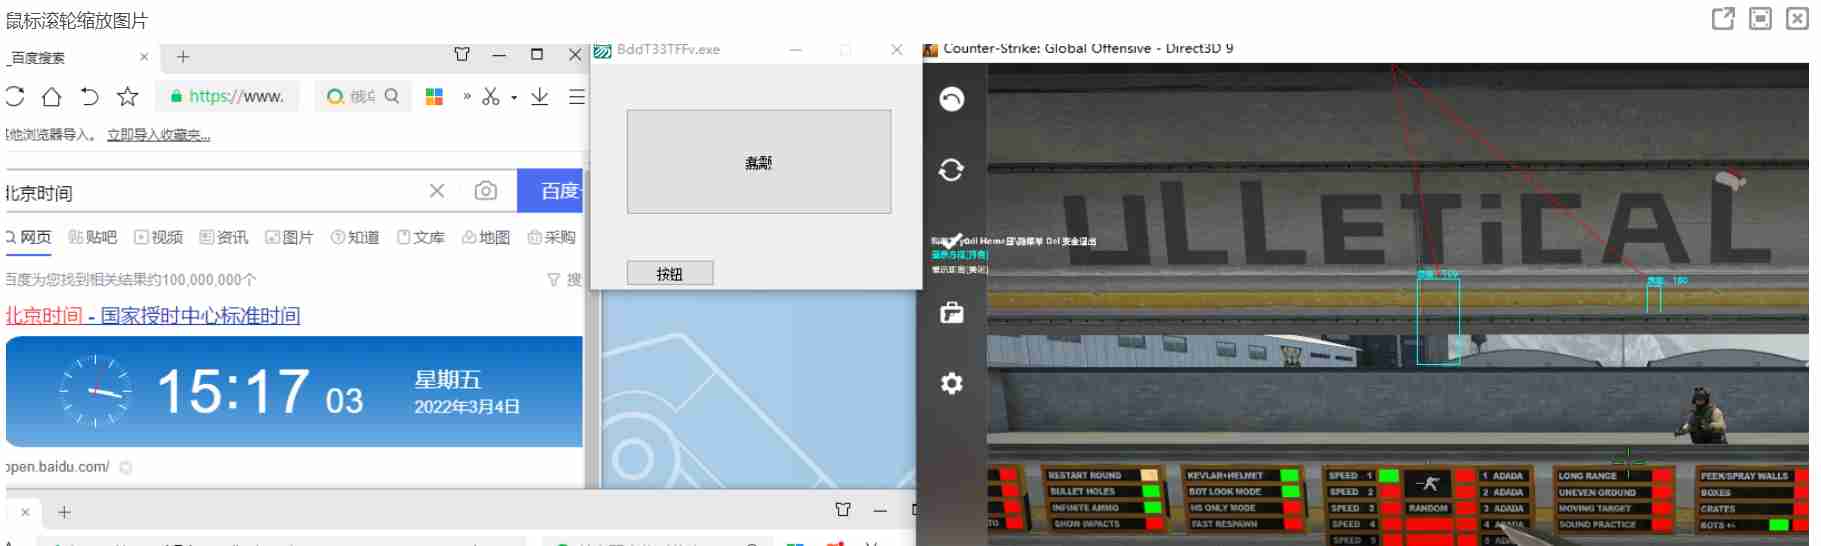Open 北京时间 - 国家授时中心标准时间 link

point(153,315)
